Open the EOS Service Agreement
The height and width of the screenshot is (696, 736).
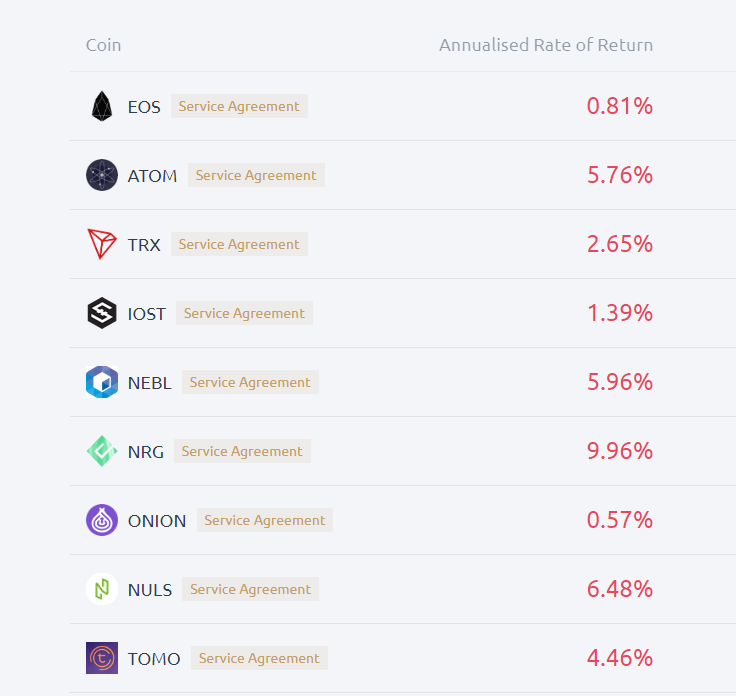239,106
